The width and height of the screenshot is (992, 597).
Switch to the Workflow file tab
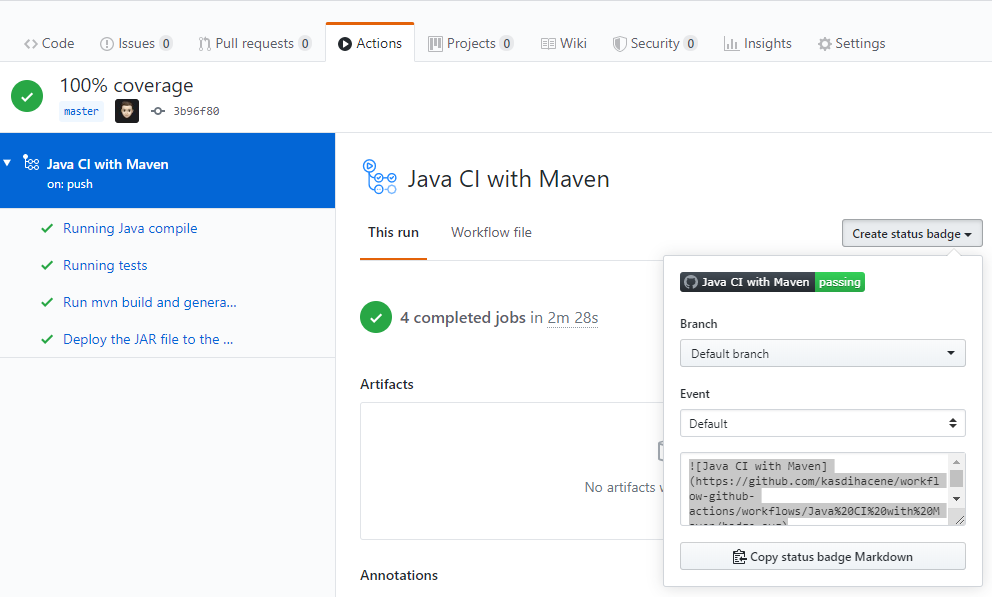pos(491,233)
